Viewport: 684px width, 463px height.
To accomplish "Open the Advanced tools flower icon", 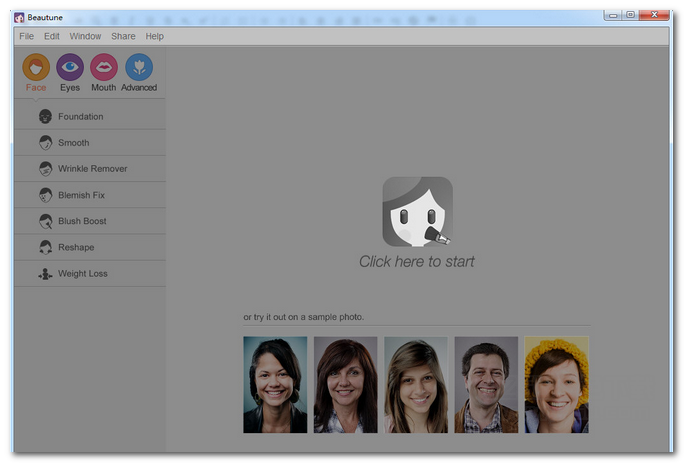I will pyautogui.click(x=139, y=67).
